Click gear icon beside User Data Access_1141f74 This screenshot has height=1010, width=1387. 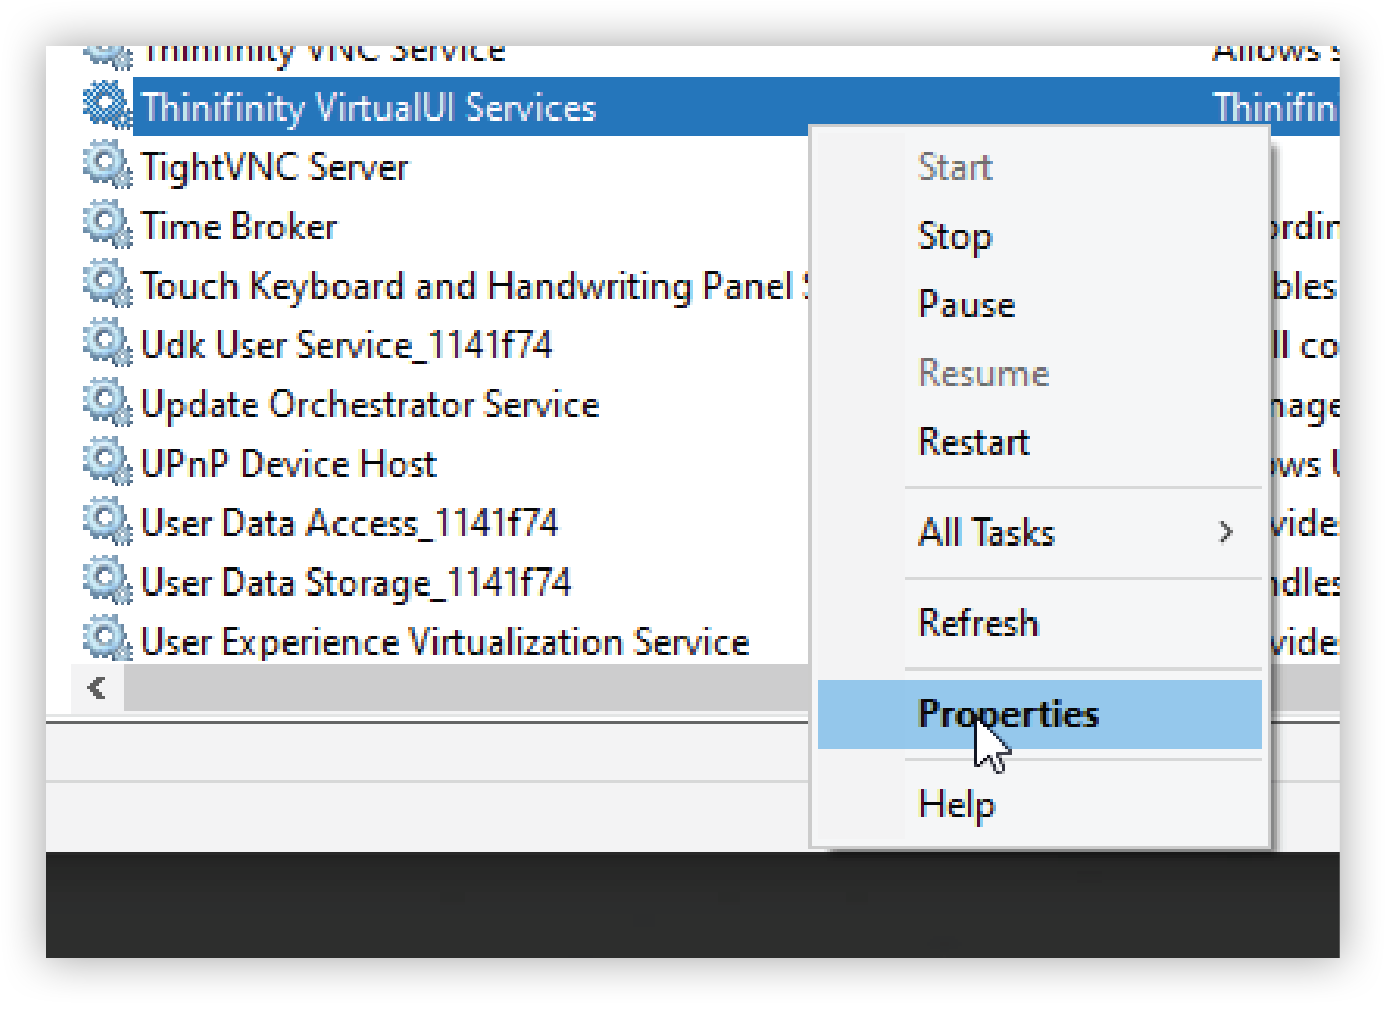[x=107, y=522]
